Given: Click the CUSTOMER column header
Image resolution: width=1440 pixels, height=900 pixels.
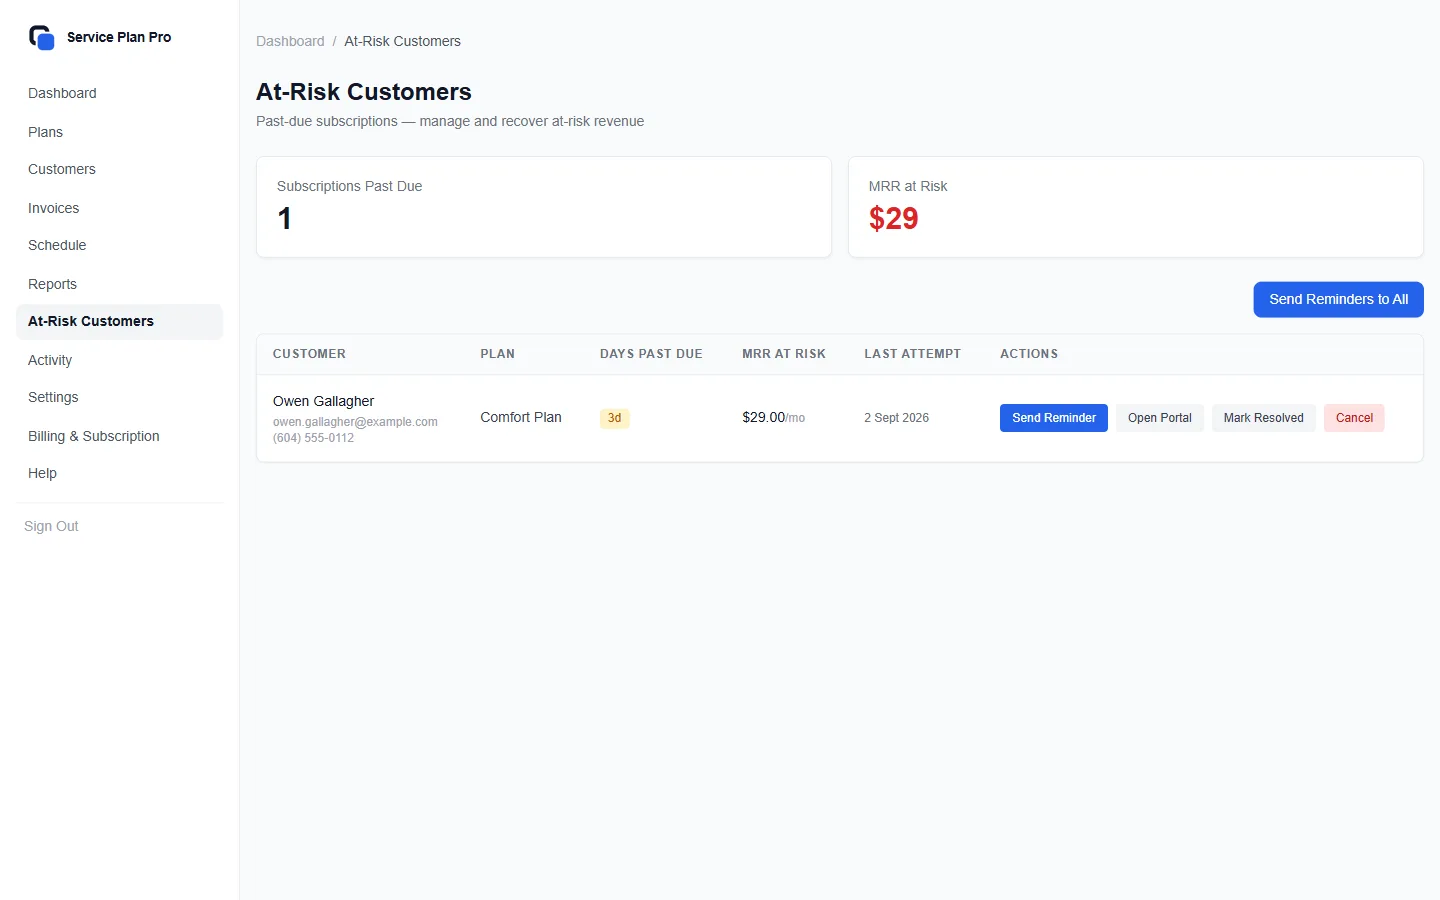Looking at the screenshot, I should click(309, 354).
